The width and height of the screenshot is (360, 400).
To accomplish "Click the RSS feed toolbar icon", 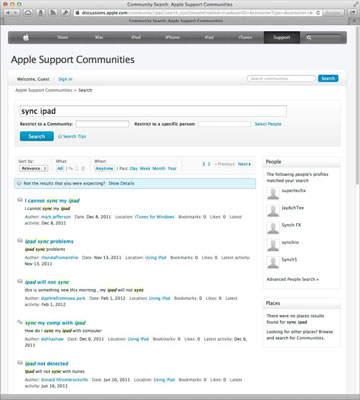I will [53, 13].
